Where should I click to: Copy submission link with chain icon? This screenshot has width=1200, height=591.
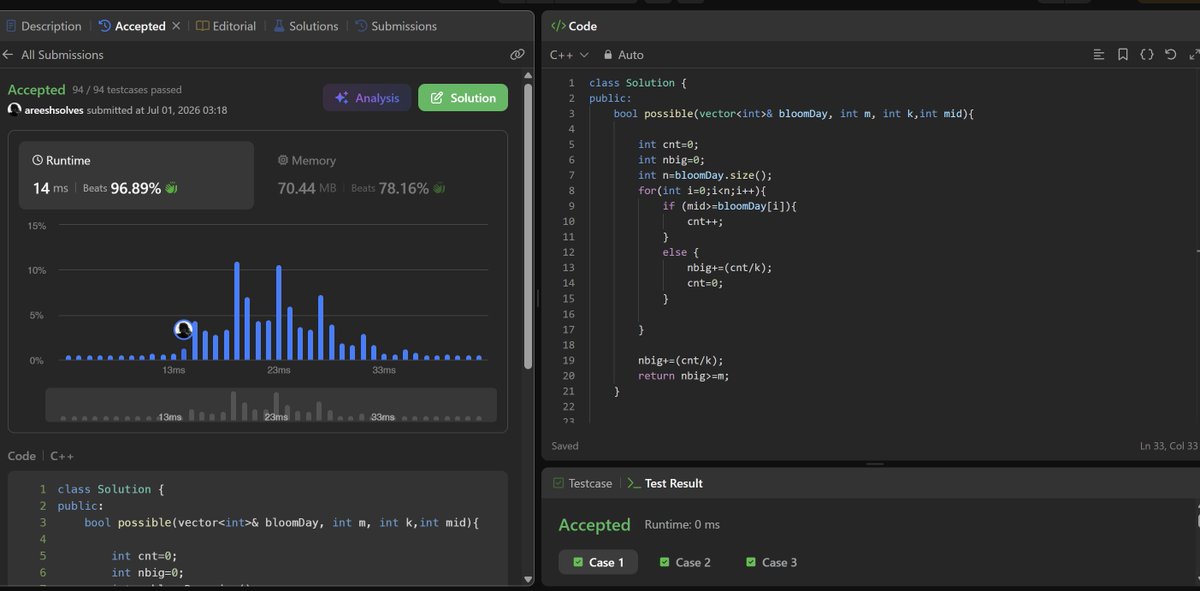(517, 55)
